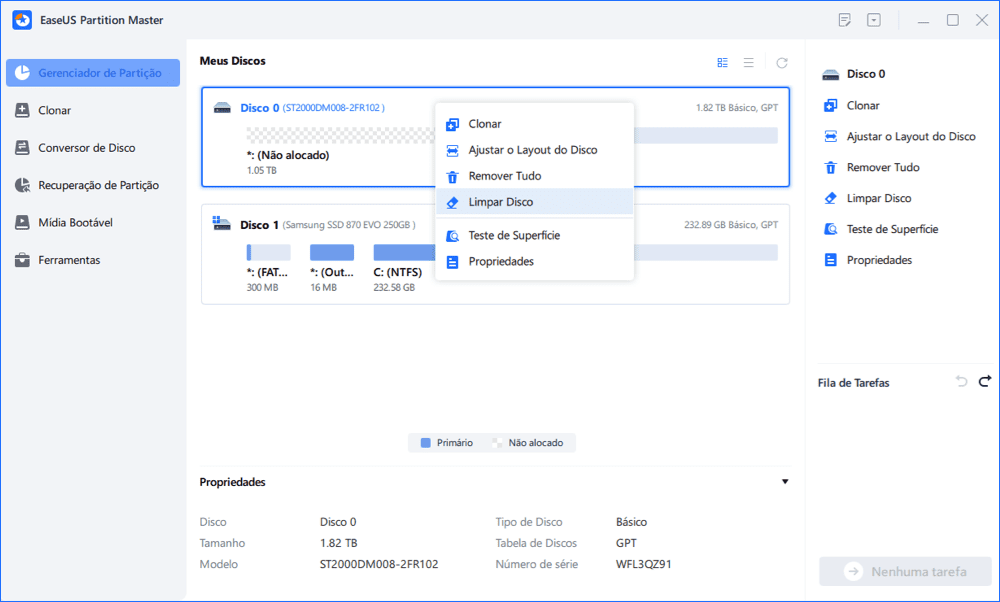The image size is (1000, 602).
Task: Click the right panel Clonar icon
Action: 830,105
